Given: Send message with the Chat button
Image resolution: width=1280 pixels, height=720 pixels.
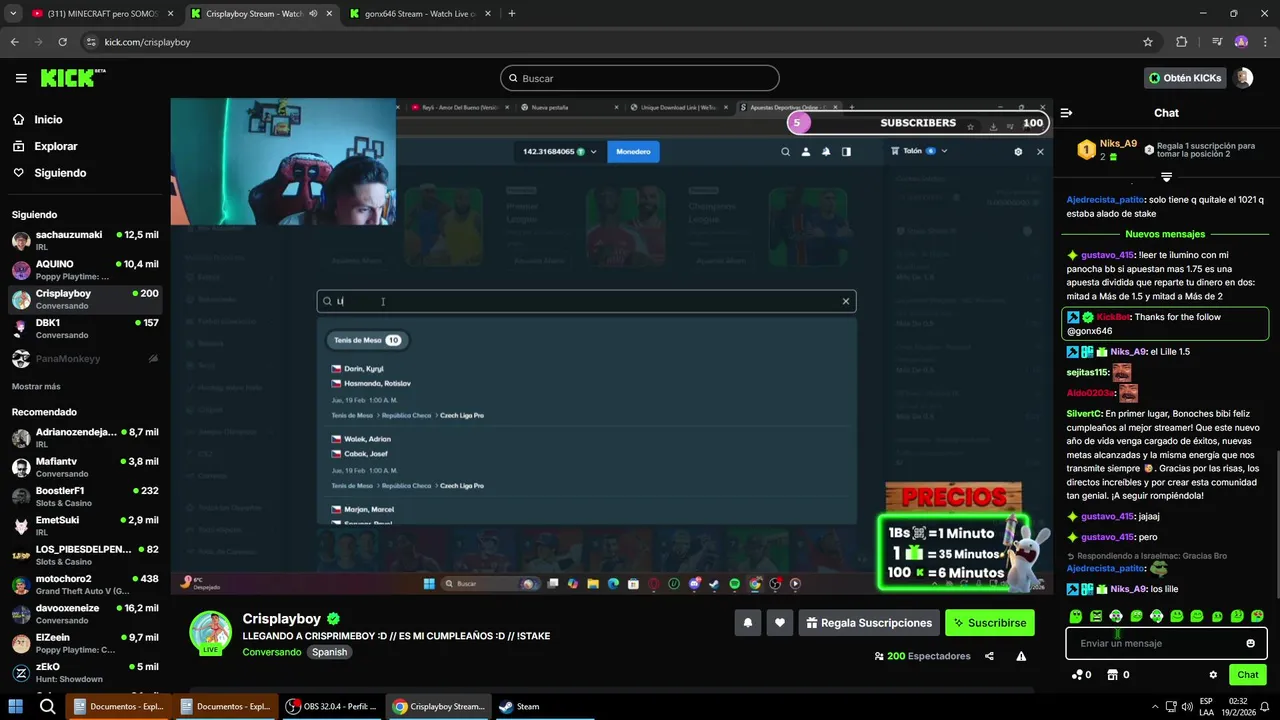Looking at the screenshot, I should coord(1248,675).
